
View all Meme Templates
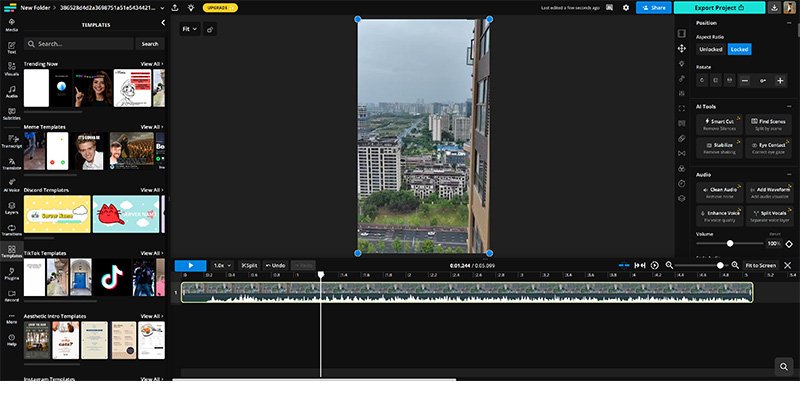click(x=152, y=127)
